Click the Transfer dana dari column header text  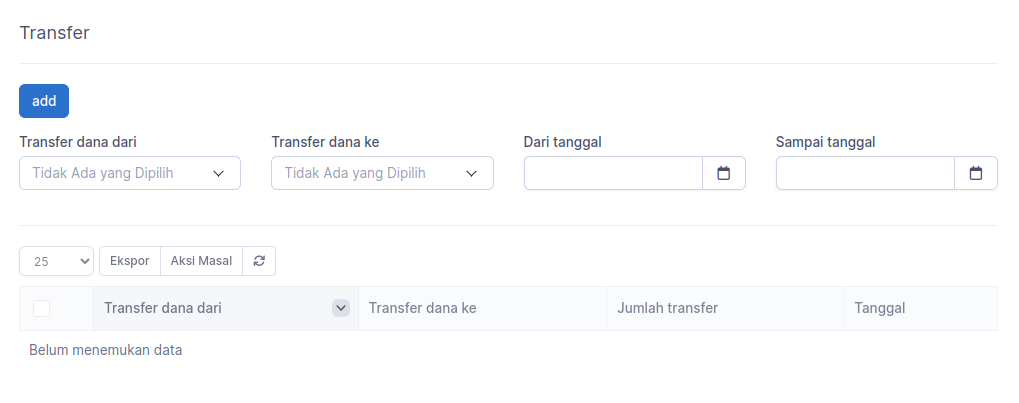(x=162, y=308)
